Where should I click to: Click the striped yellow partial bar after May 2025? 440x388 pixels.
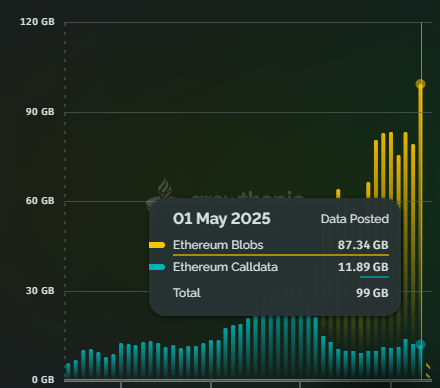pyautogui.click(x=428, y=371)
